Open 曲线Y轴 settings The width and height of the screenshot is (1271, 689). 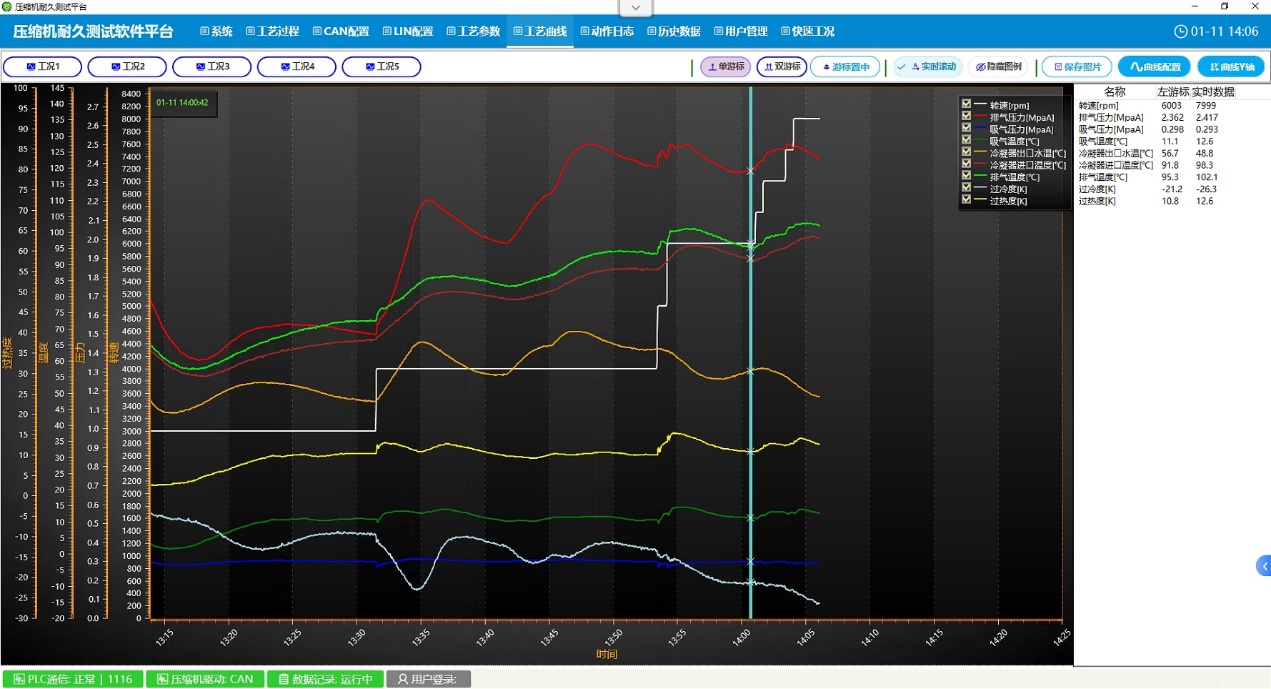pyautogui.click(x=1231, y=67)
